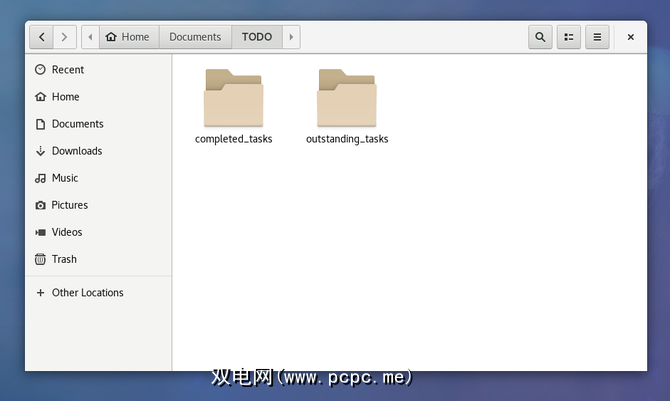Select the completed_tasks folder icon
This screenshot has height=401, width=670.
pyautogui.click(x=233, y=98)
